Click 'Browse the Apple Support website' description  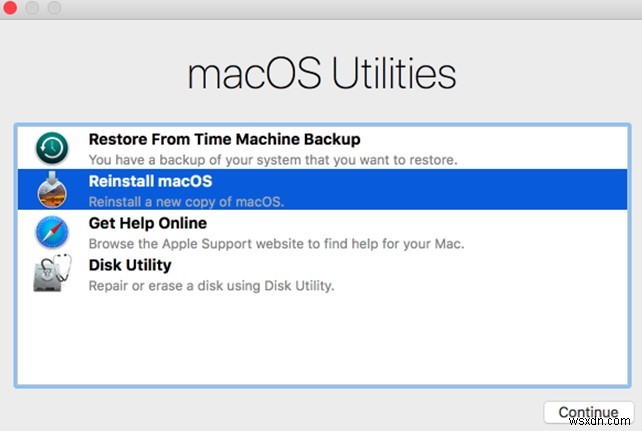[276, 244]
